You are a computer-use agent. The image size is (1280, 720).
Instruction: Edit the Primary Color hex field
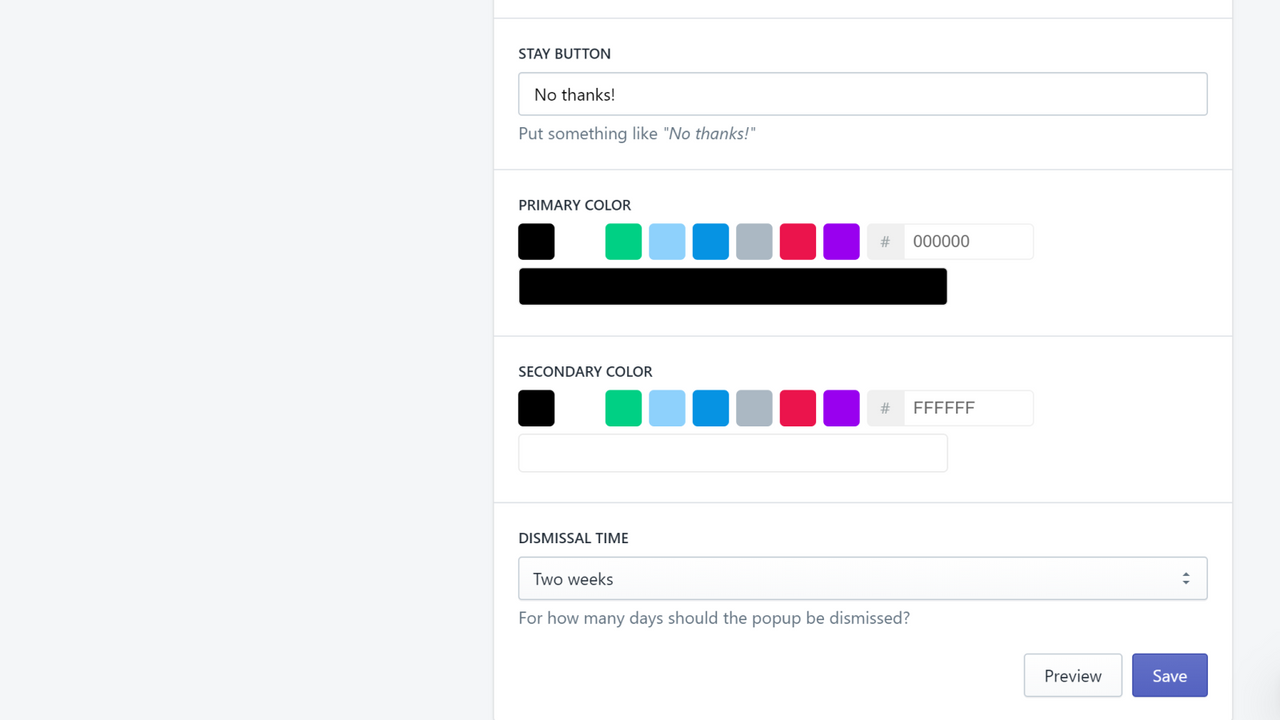tap(968, 241)
